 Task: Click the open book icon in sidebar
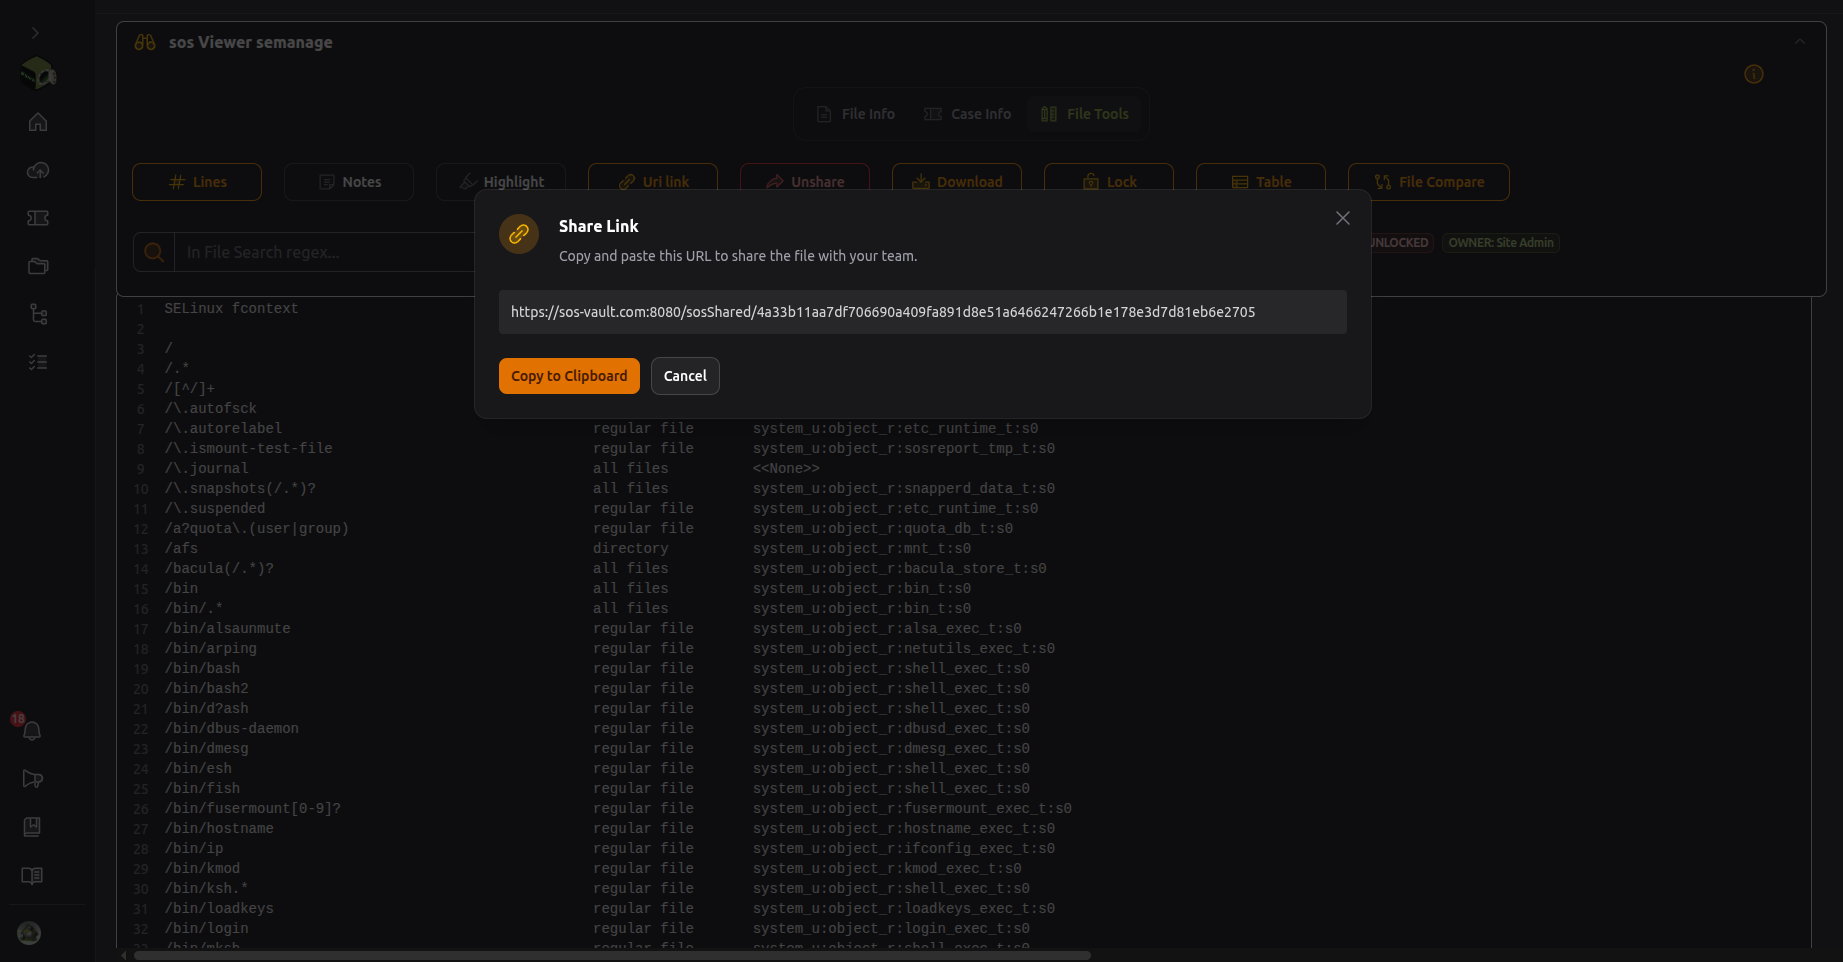pos(32,876)
